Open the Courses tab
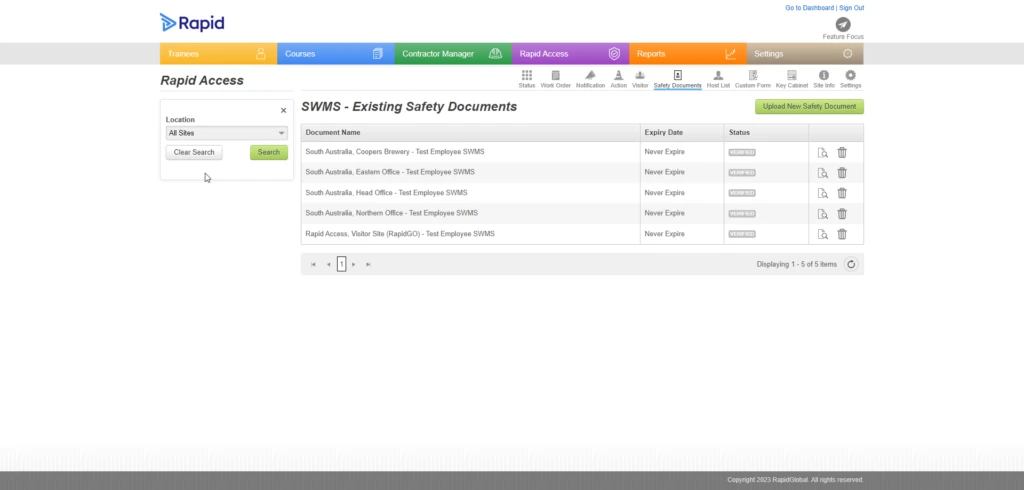This screenshot has width=1024, height=490. coord(336,54)
